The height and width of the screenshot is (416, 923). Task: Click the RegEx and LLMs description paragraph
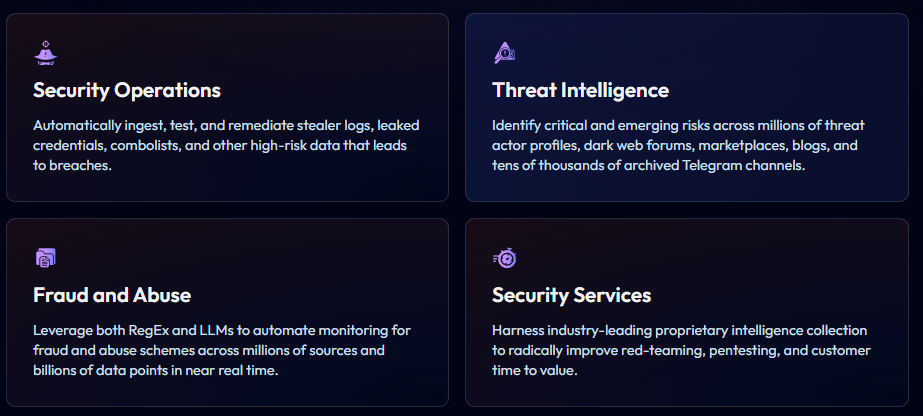click(x=222, y=350)
